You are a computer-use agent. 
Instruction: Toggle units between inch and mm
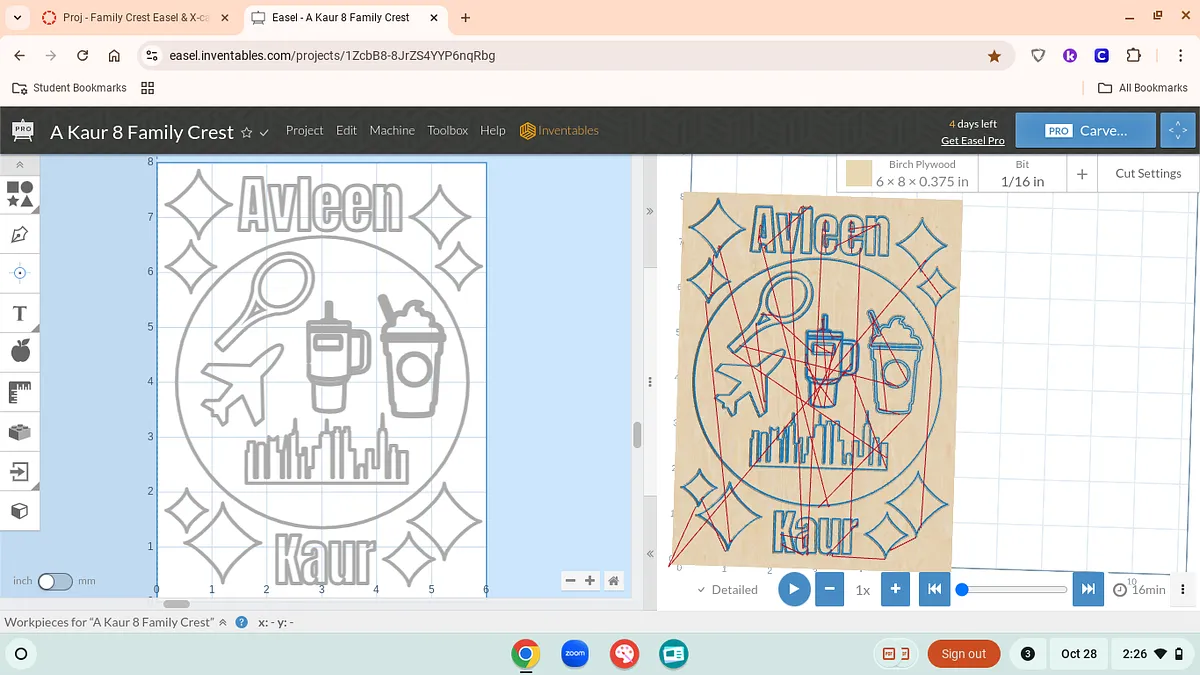pyautogui.click(x=55, y=581)
